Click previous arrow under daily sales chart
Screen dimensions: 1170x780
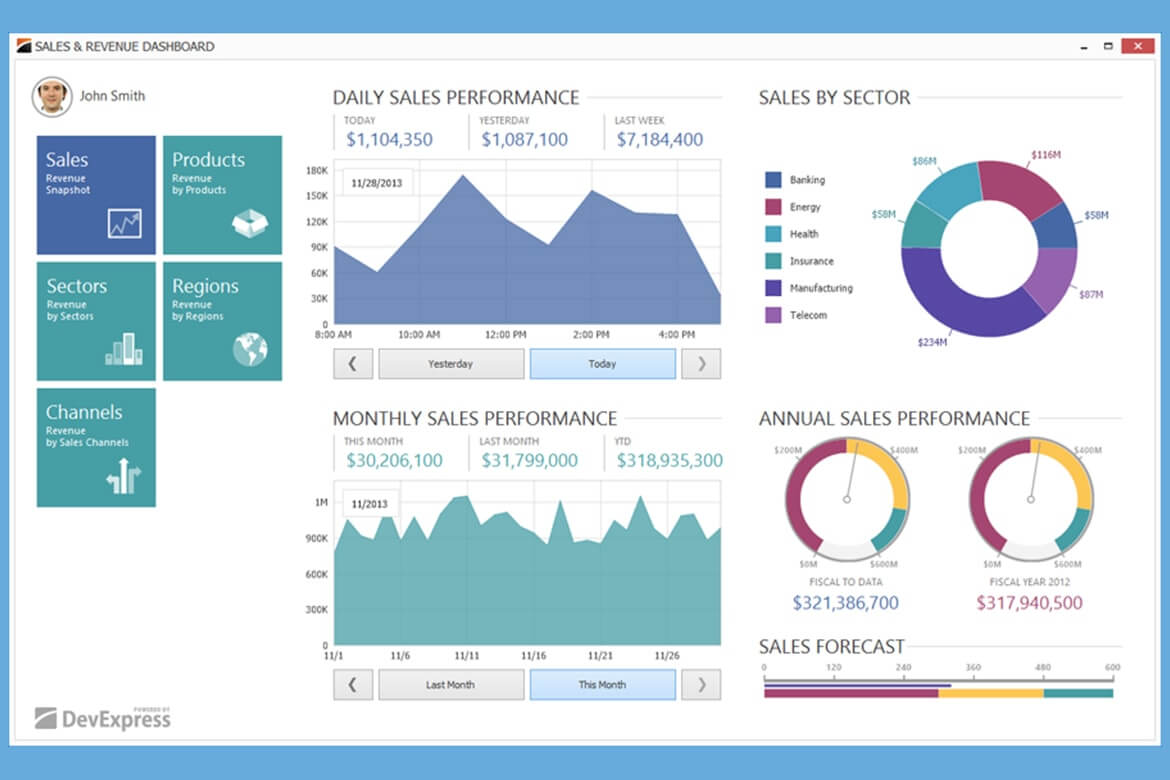pyautogui.click(x=352, y=364)
